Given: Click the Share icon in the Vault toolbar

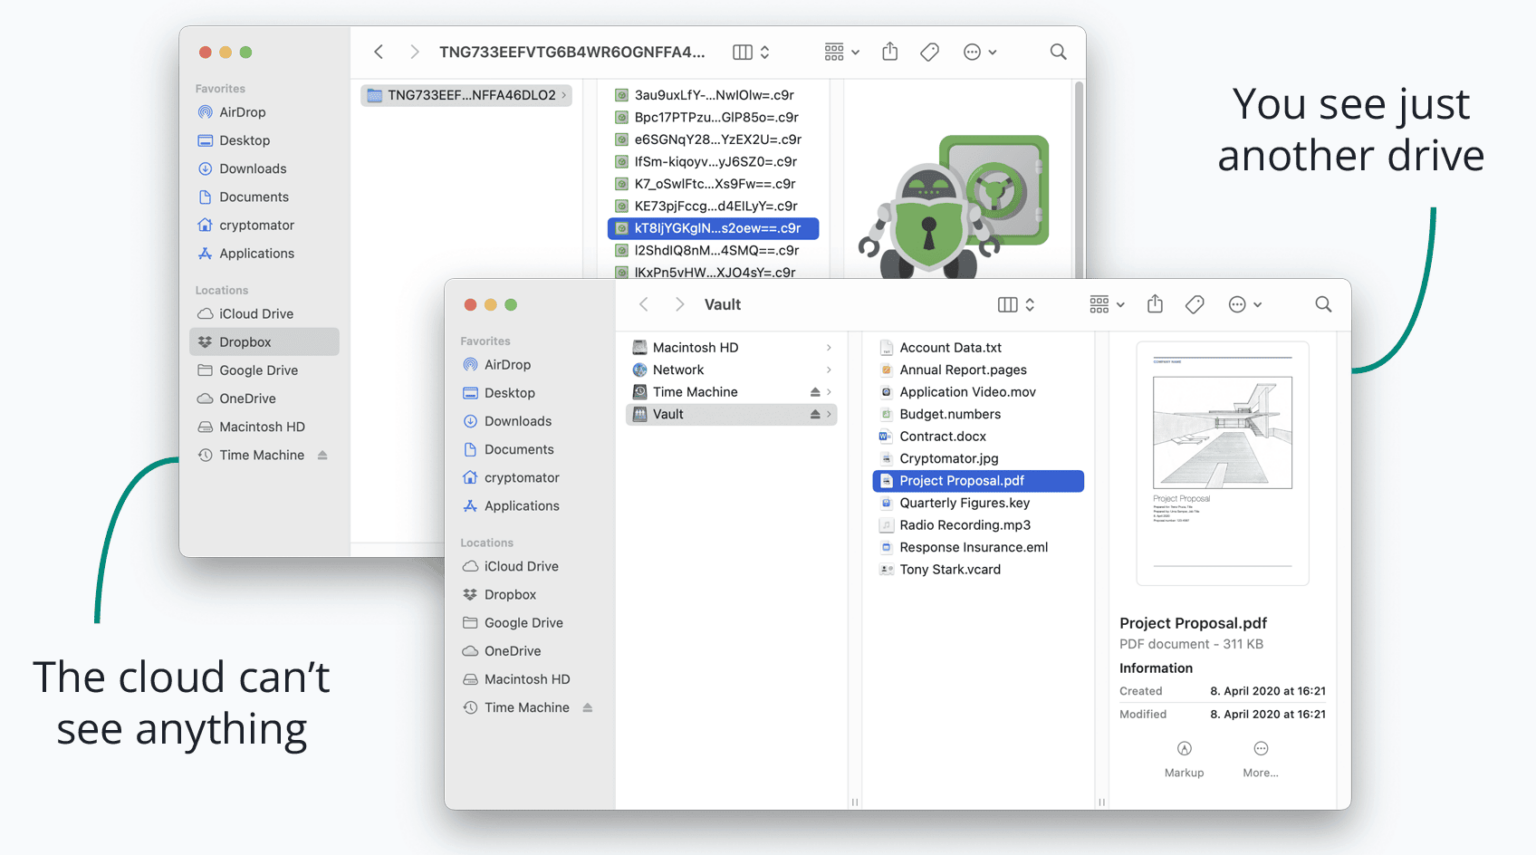Looking at the screenshot, I should [x=1155, y=304].
